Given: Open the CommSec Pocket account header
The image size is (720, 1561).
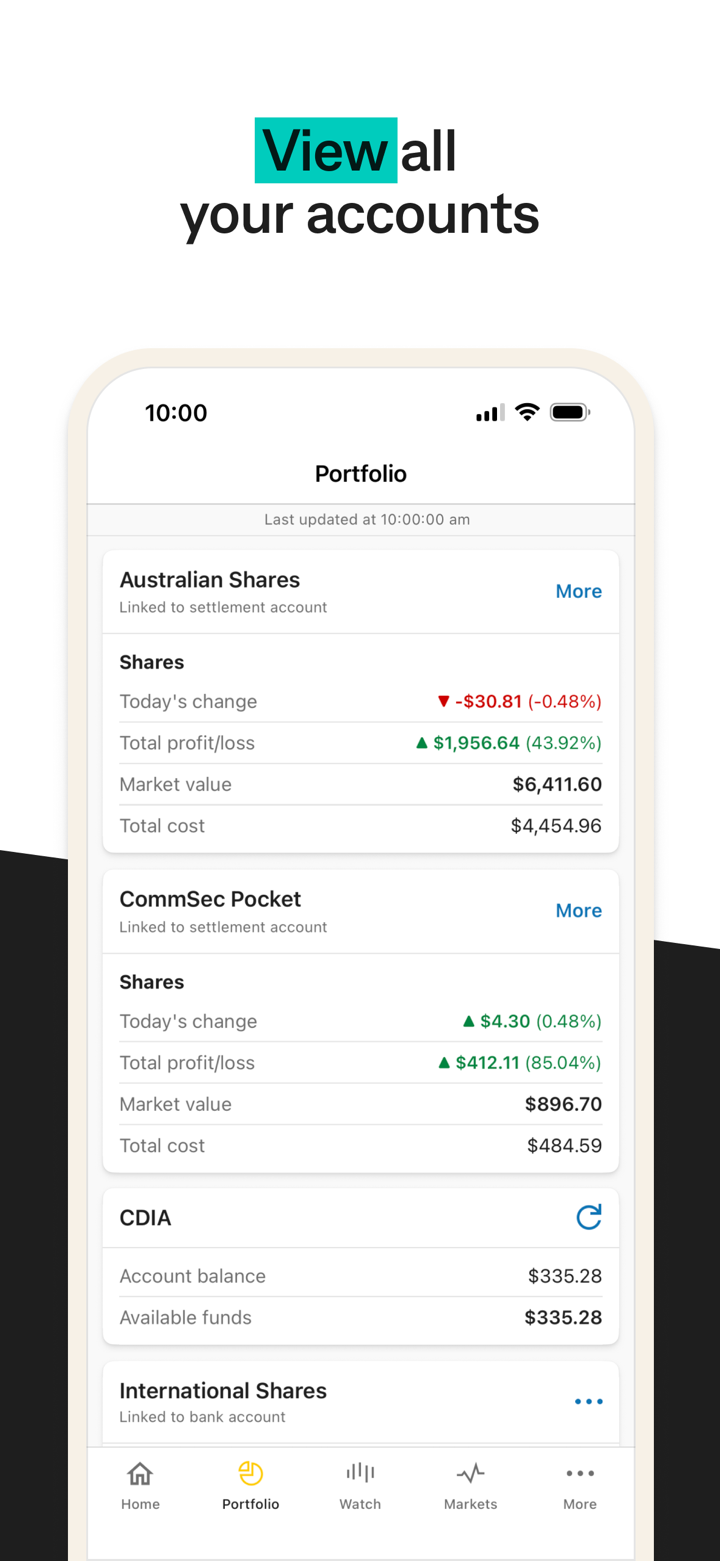Looking at the screenshot, I should point(211,900).
